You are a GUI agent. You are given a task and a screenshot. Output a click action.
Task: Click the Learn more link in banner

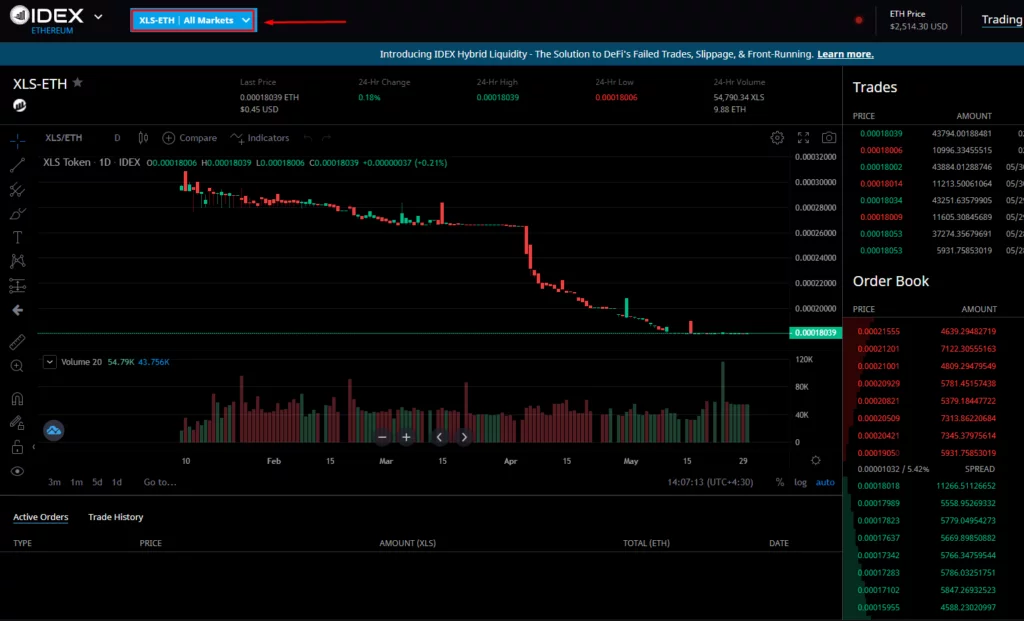tap(845, 54)
